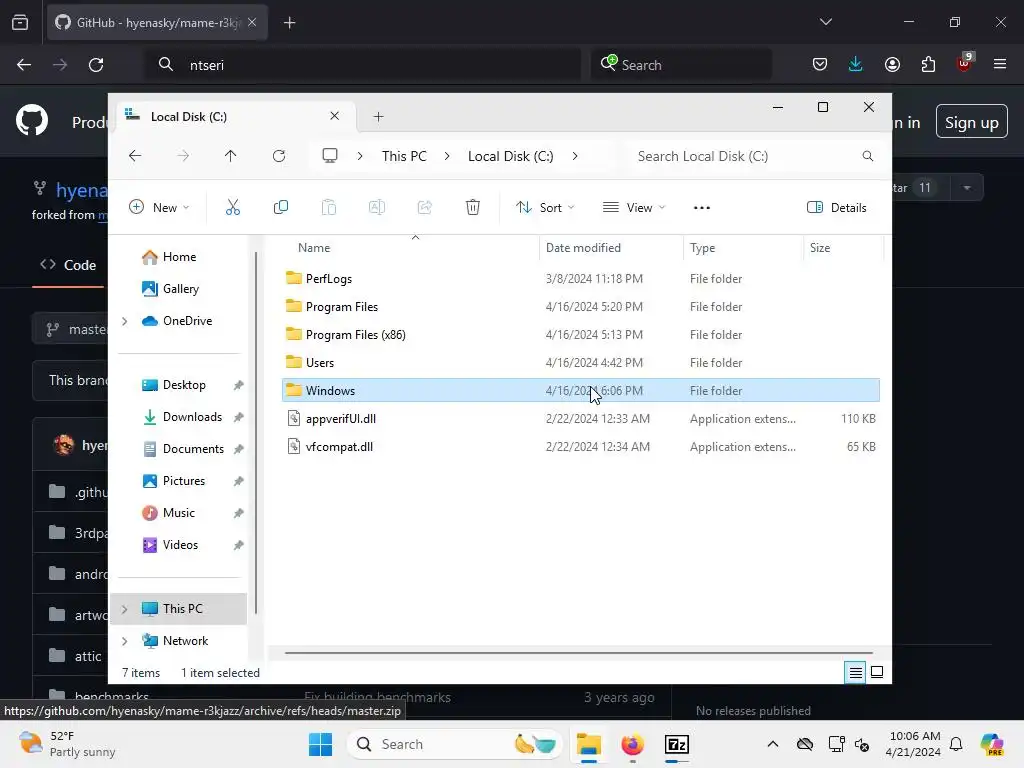Viewport: 1024px width, 768px height.
Task: Delete selected item with trash icon
Action: coord(473,208)
